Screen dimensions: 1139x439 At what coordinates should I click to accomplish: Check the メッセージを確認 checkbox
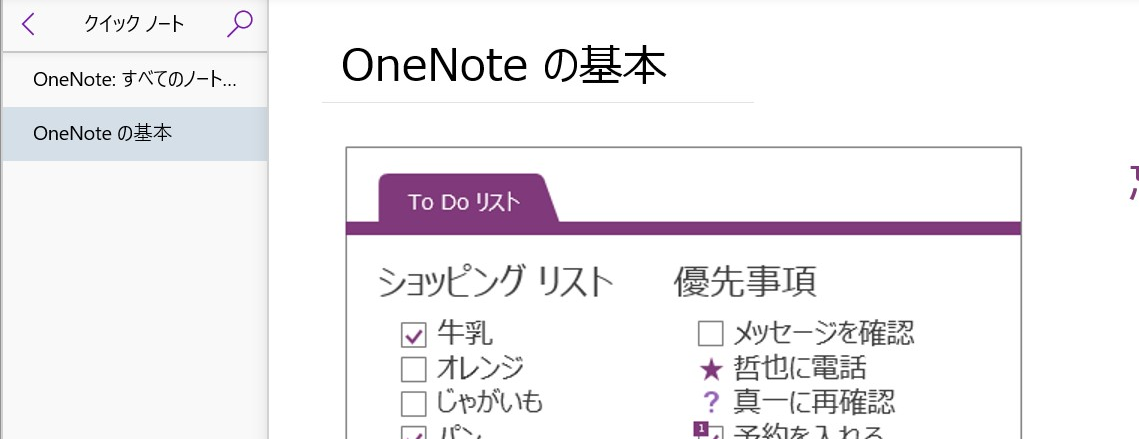(710, 334)
